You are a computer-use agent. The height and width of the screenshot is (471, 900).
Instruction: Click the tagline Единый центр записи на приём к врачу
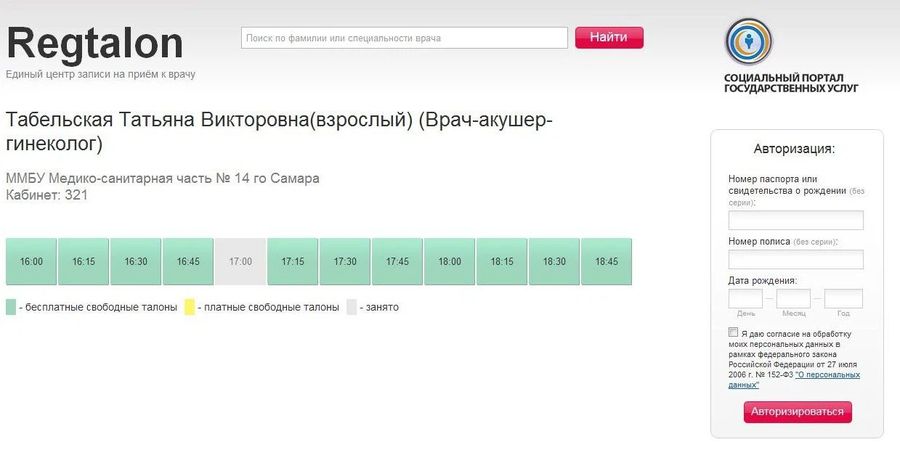100,74
